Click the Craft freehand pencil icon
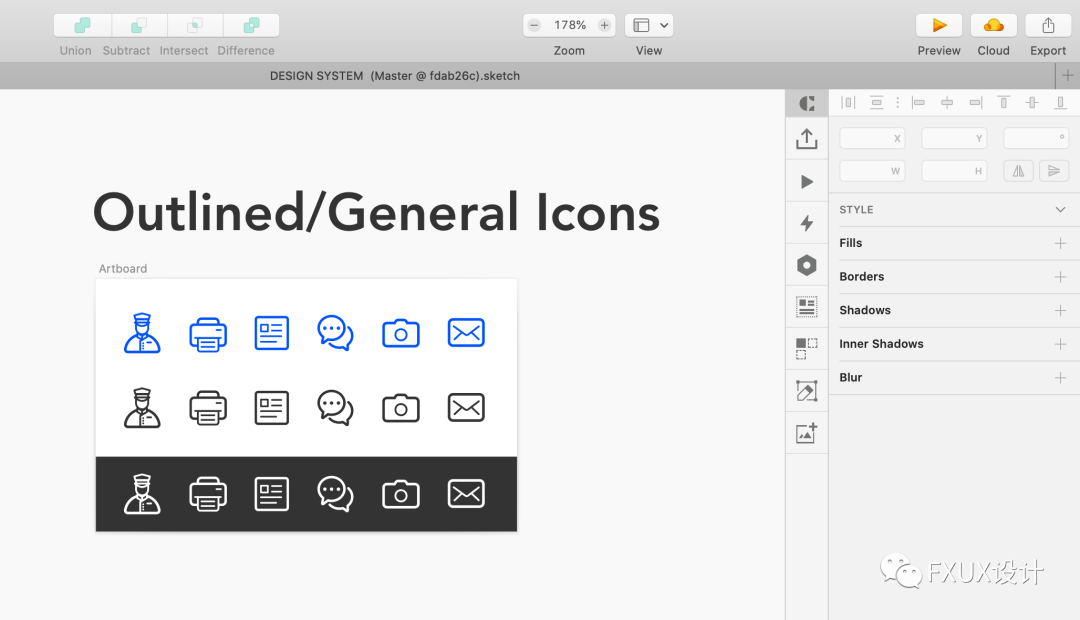 pos(807,391)
